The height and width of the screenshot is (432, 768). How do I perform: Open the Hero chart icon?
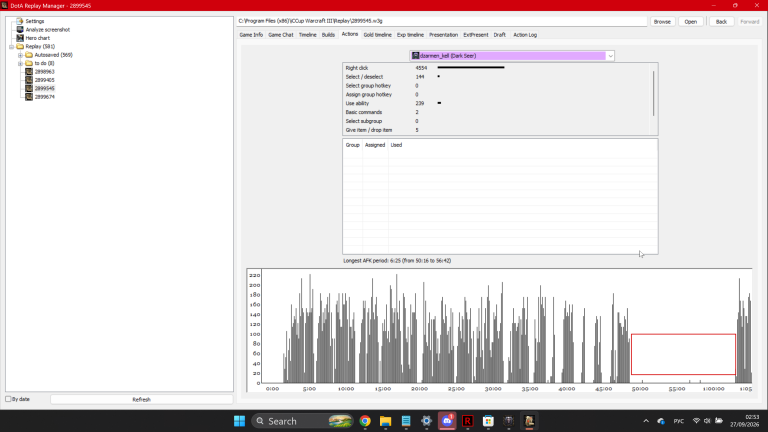(20, 38)
